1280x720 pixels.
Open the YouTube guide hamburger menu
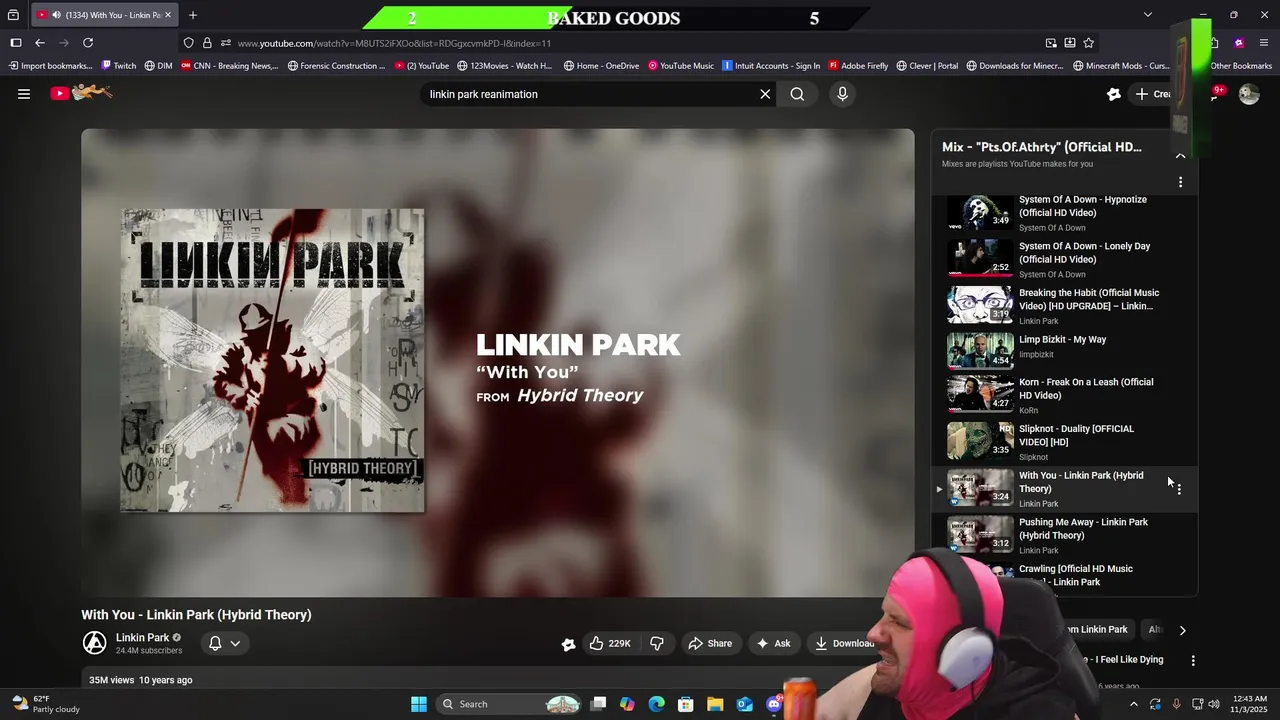pyautogui.click(x=24, y=94)
